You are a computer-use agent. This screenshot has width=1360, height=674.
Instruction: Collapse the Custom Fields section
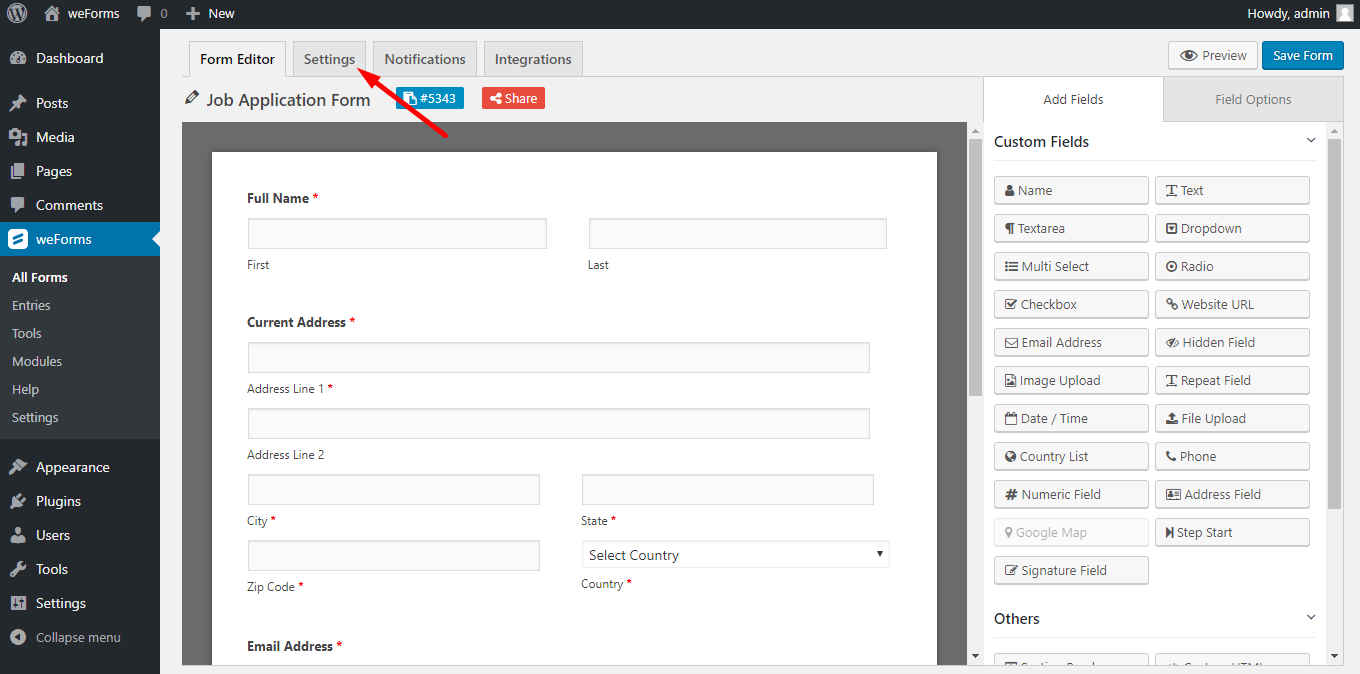coord(1311,141)
